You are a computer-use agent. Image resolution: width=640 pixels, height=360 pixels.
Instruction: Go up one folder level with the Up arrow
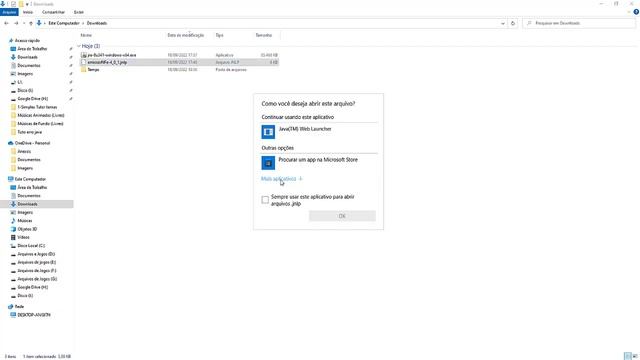(31, 23)
